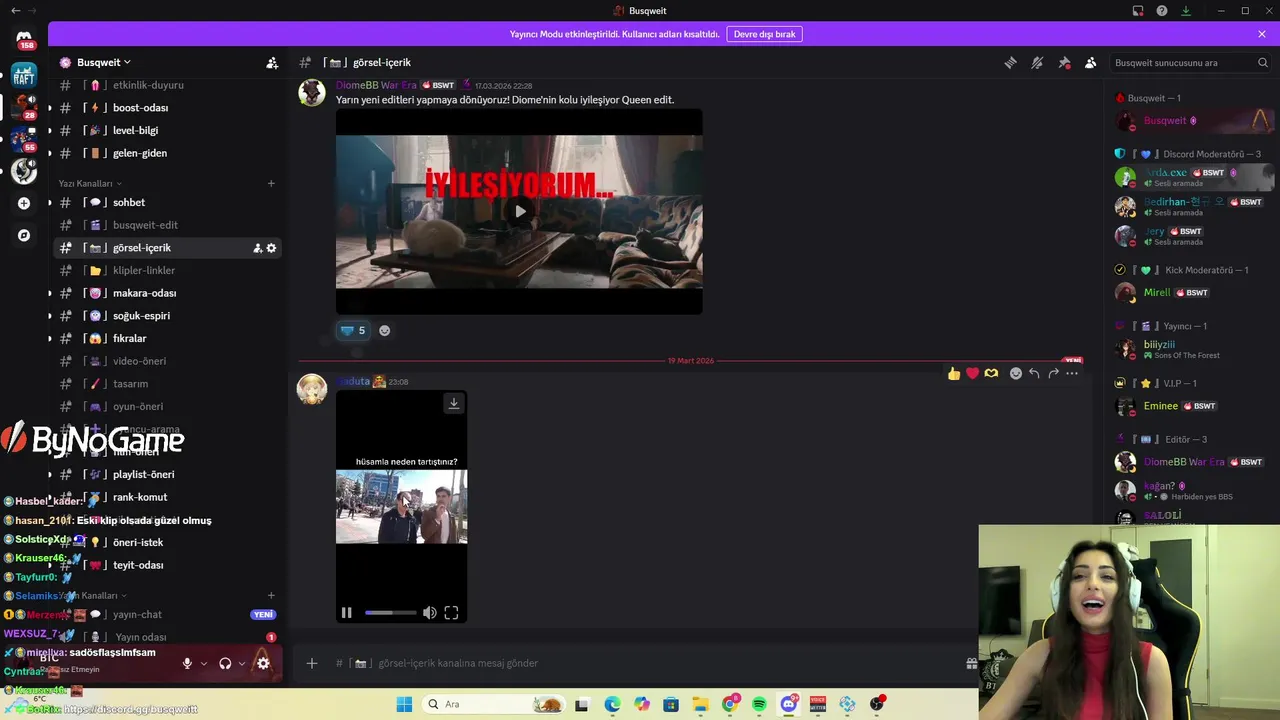
Task: Adjust the video progress slider
Action: pyautogui.click(x=391, y=613)
